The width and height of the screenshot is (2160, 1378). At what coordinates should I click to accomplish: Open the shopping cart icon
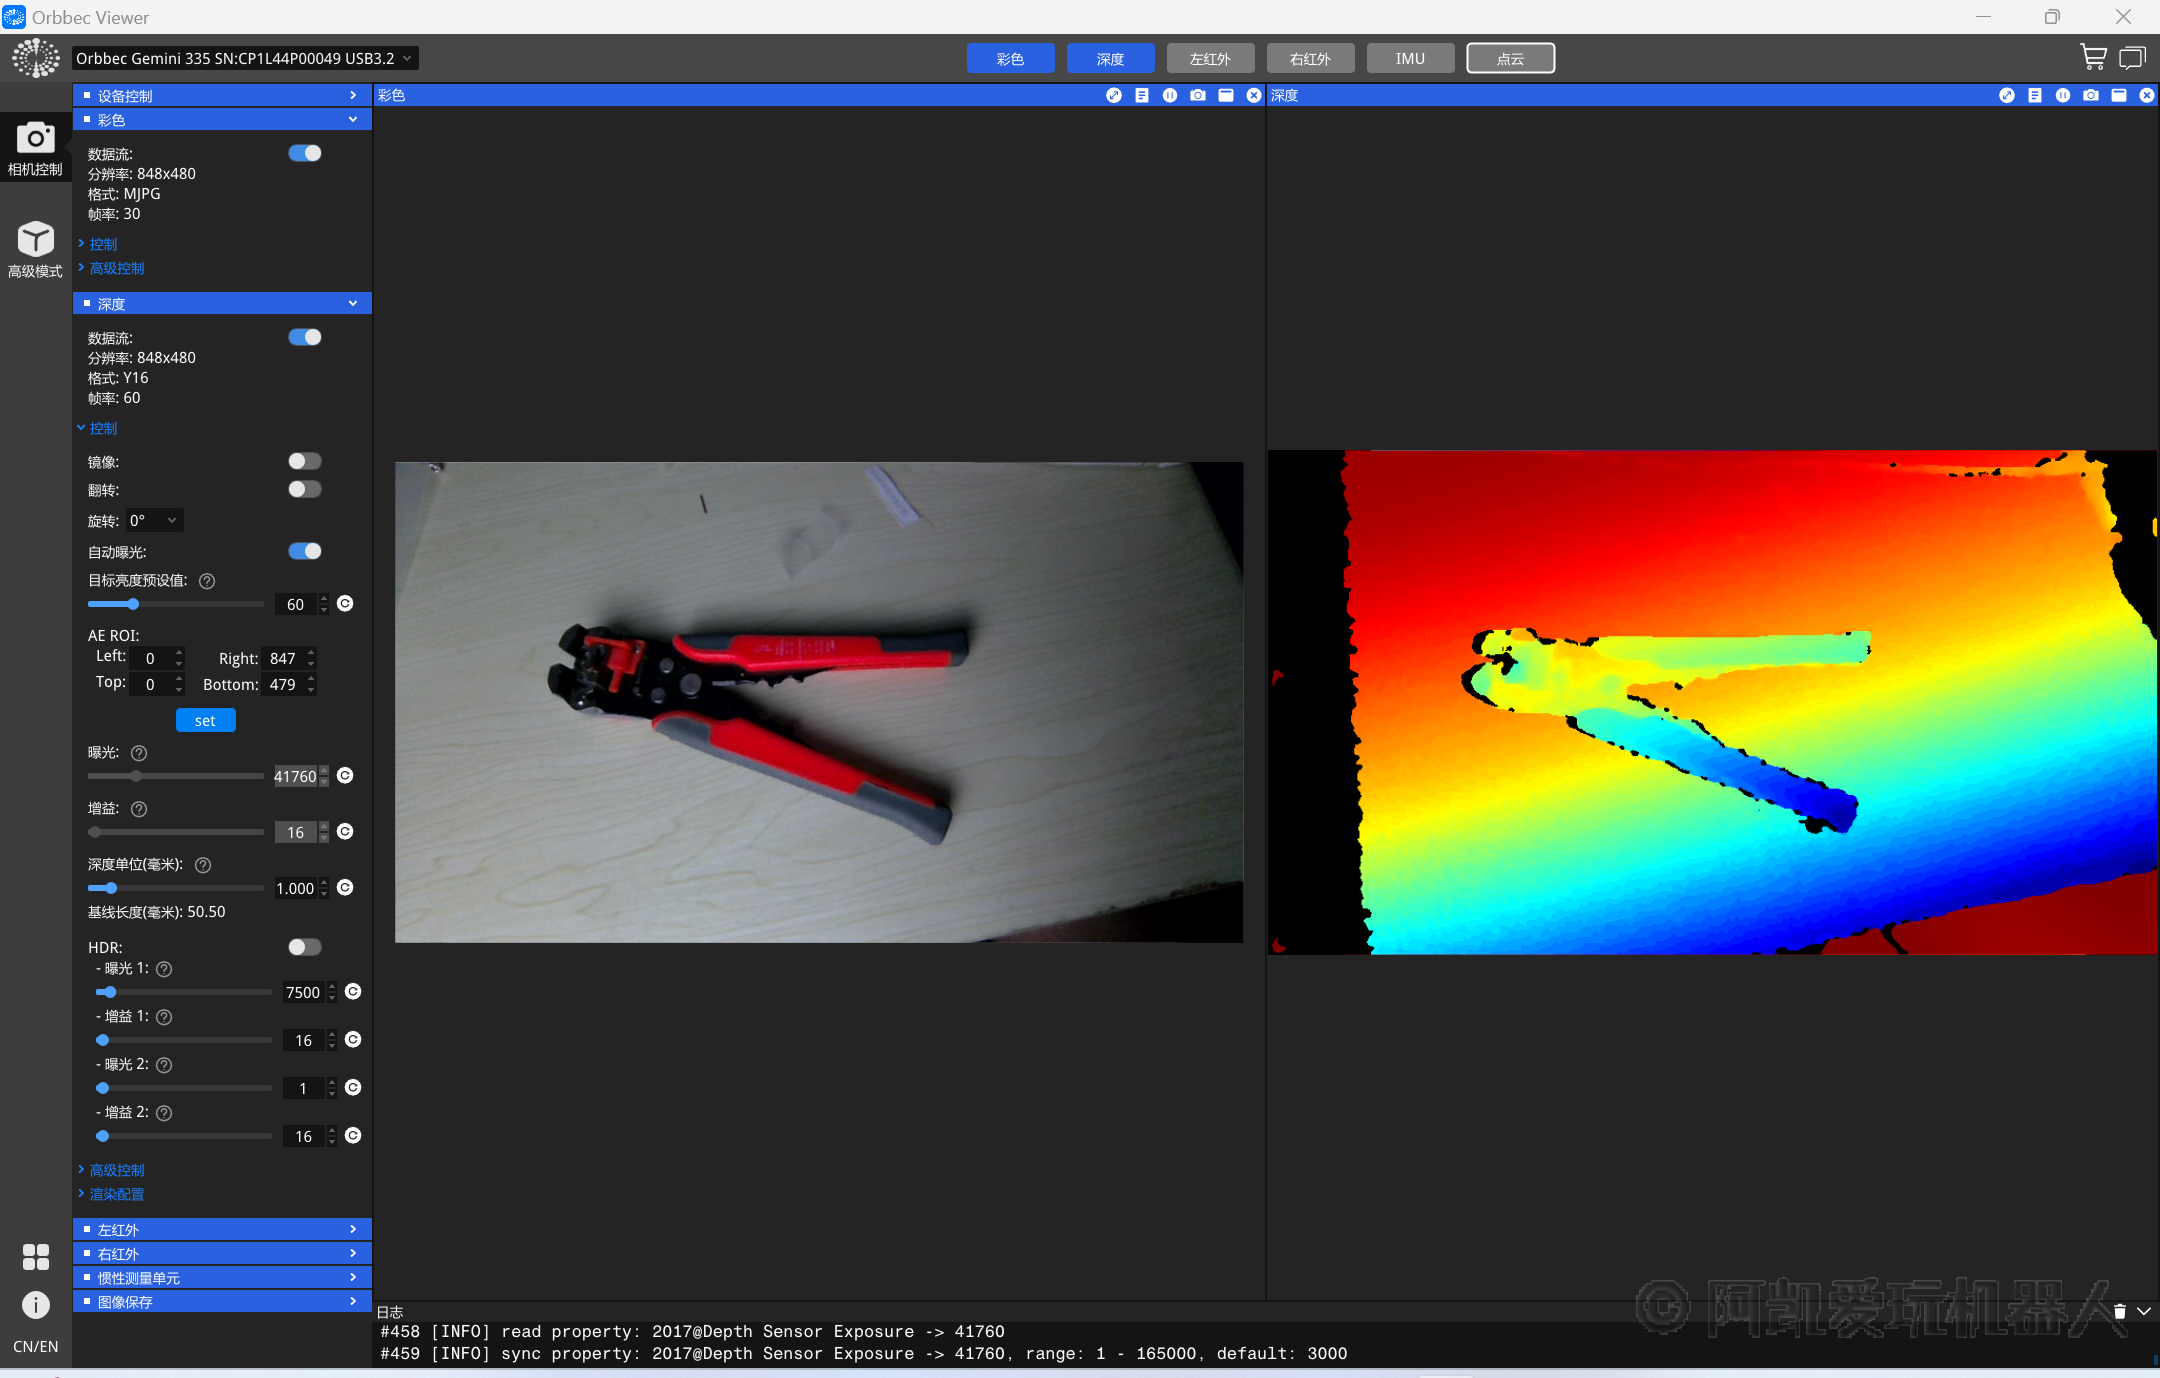coord(2092,57)
